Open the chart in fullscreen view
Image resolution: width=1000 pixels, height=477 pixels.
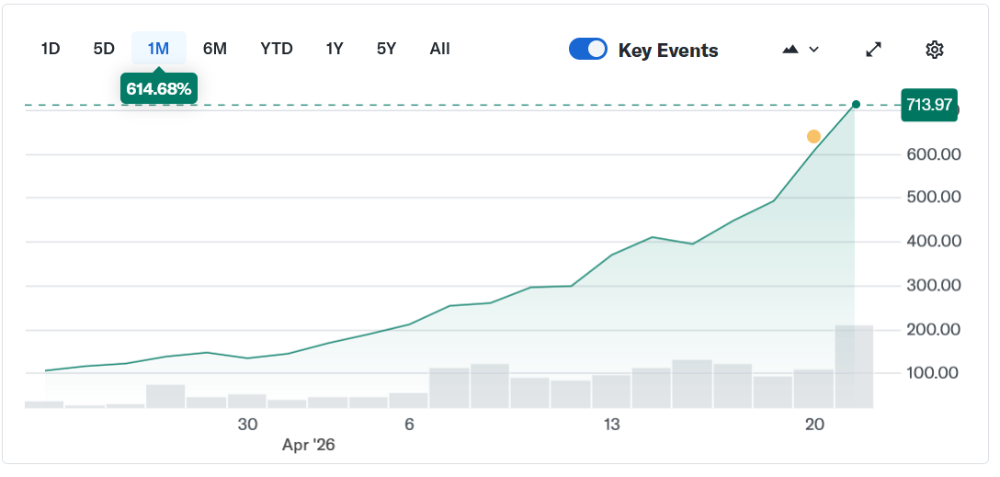tap(874, 49)
